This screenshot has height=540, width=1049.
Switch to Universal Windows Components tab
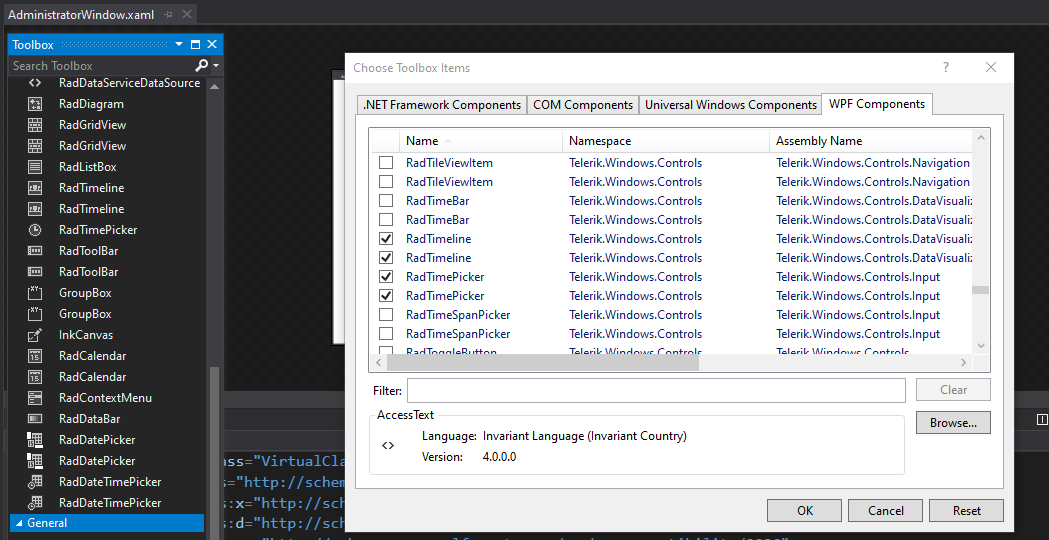tap(730, 105)
